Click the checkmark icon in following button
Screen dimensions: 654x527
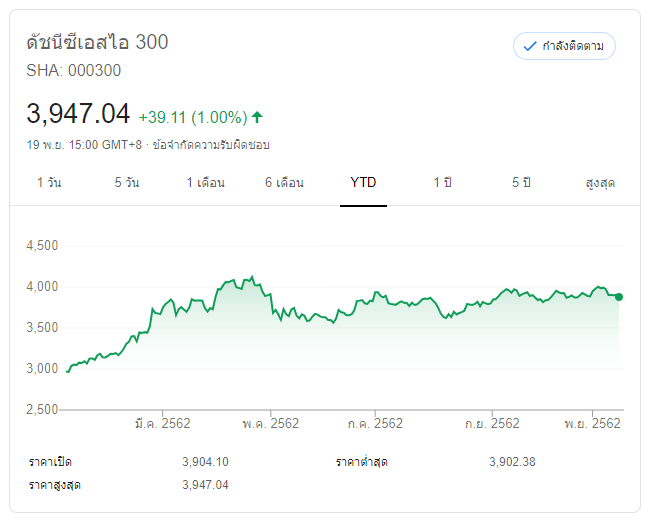tap(530, 46)
